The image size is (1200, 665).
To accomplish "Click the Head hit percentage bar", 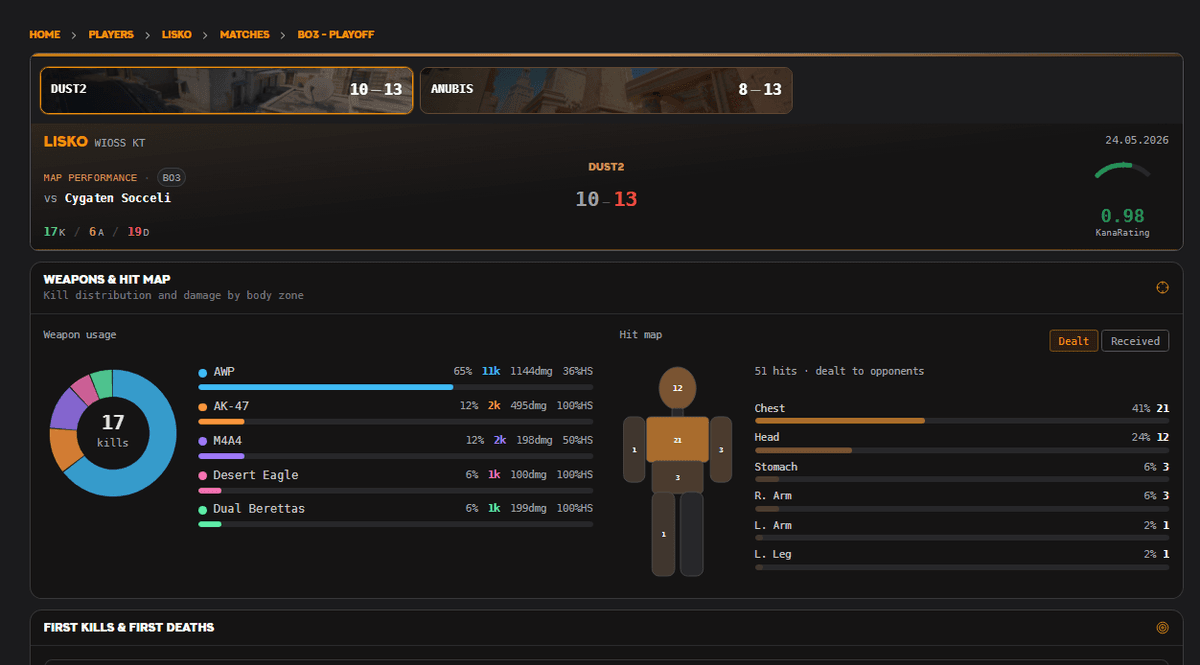I will click(x=962, y=450).
